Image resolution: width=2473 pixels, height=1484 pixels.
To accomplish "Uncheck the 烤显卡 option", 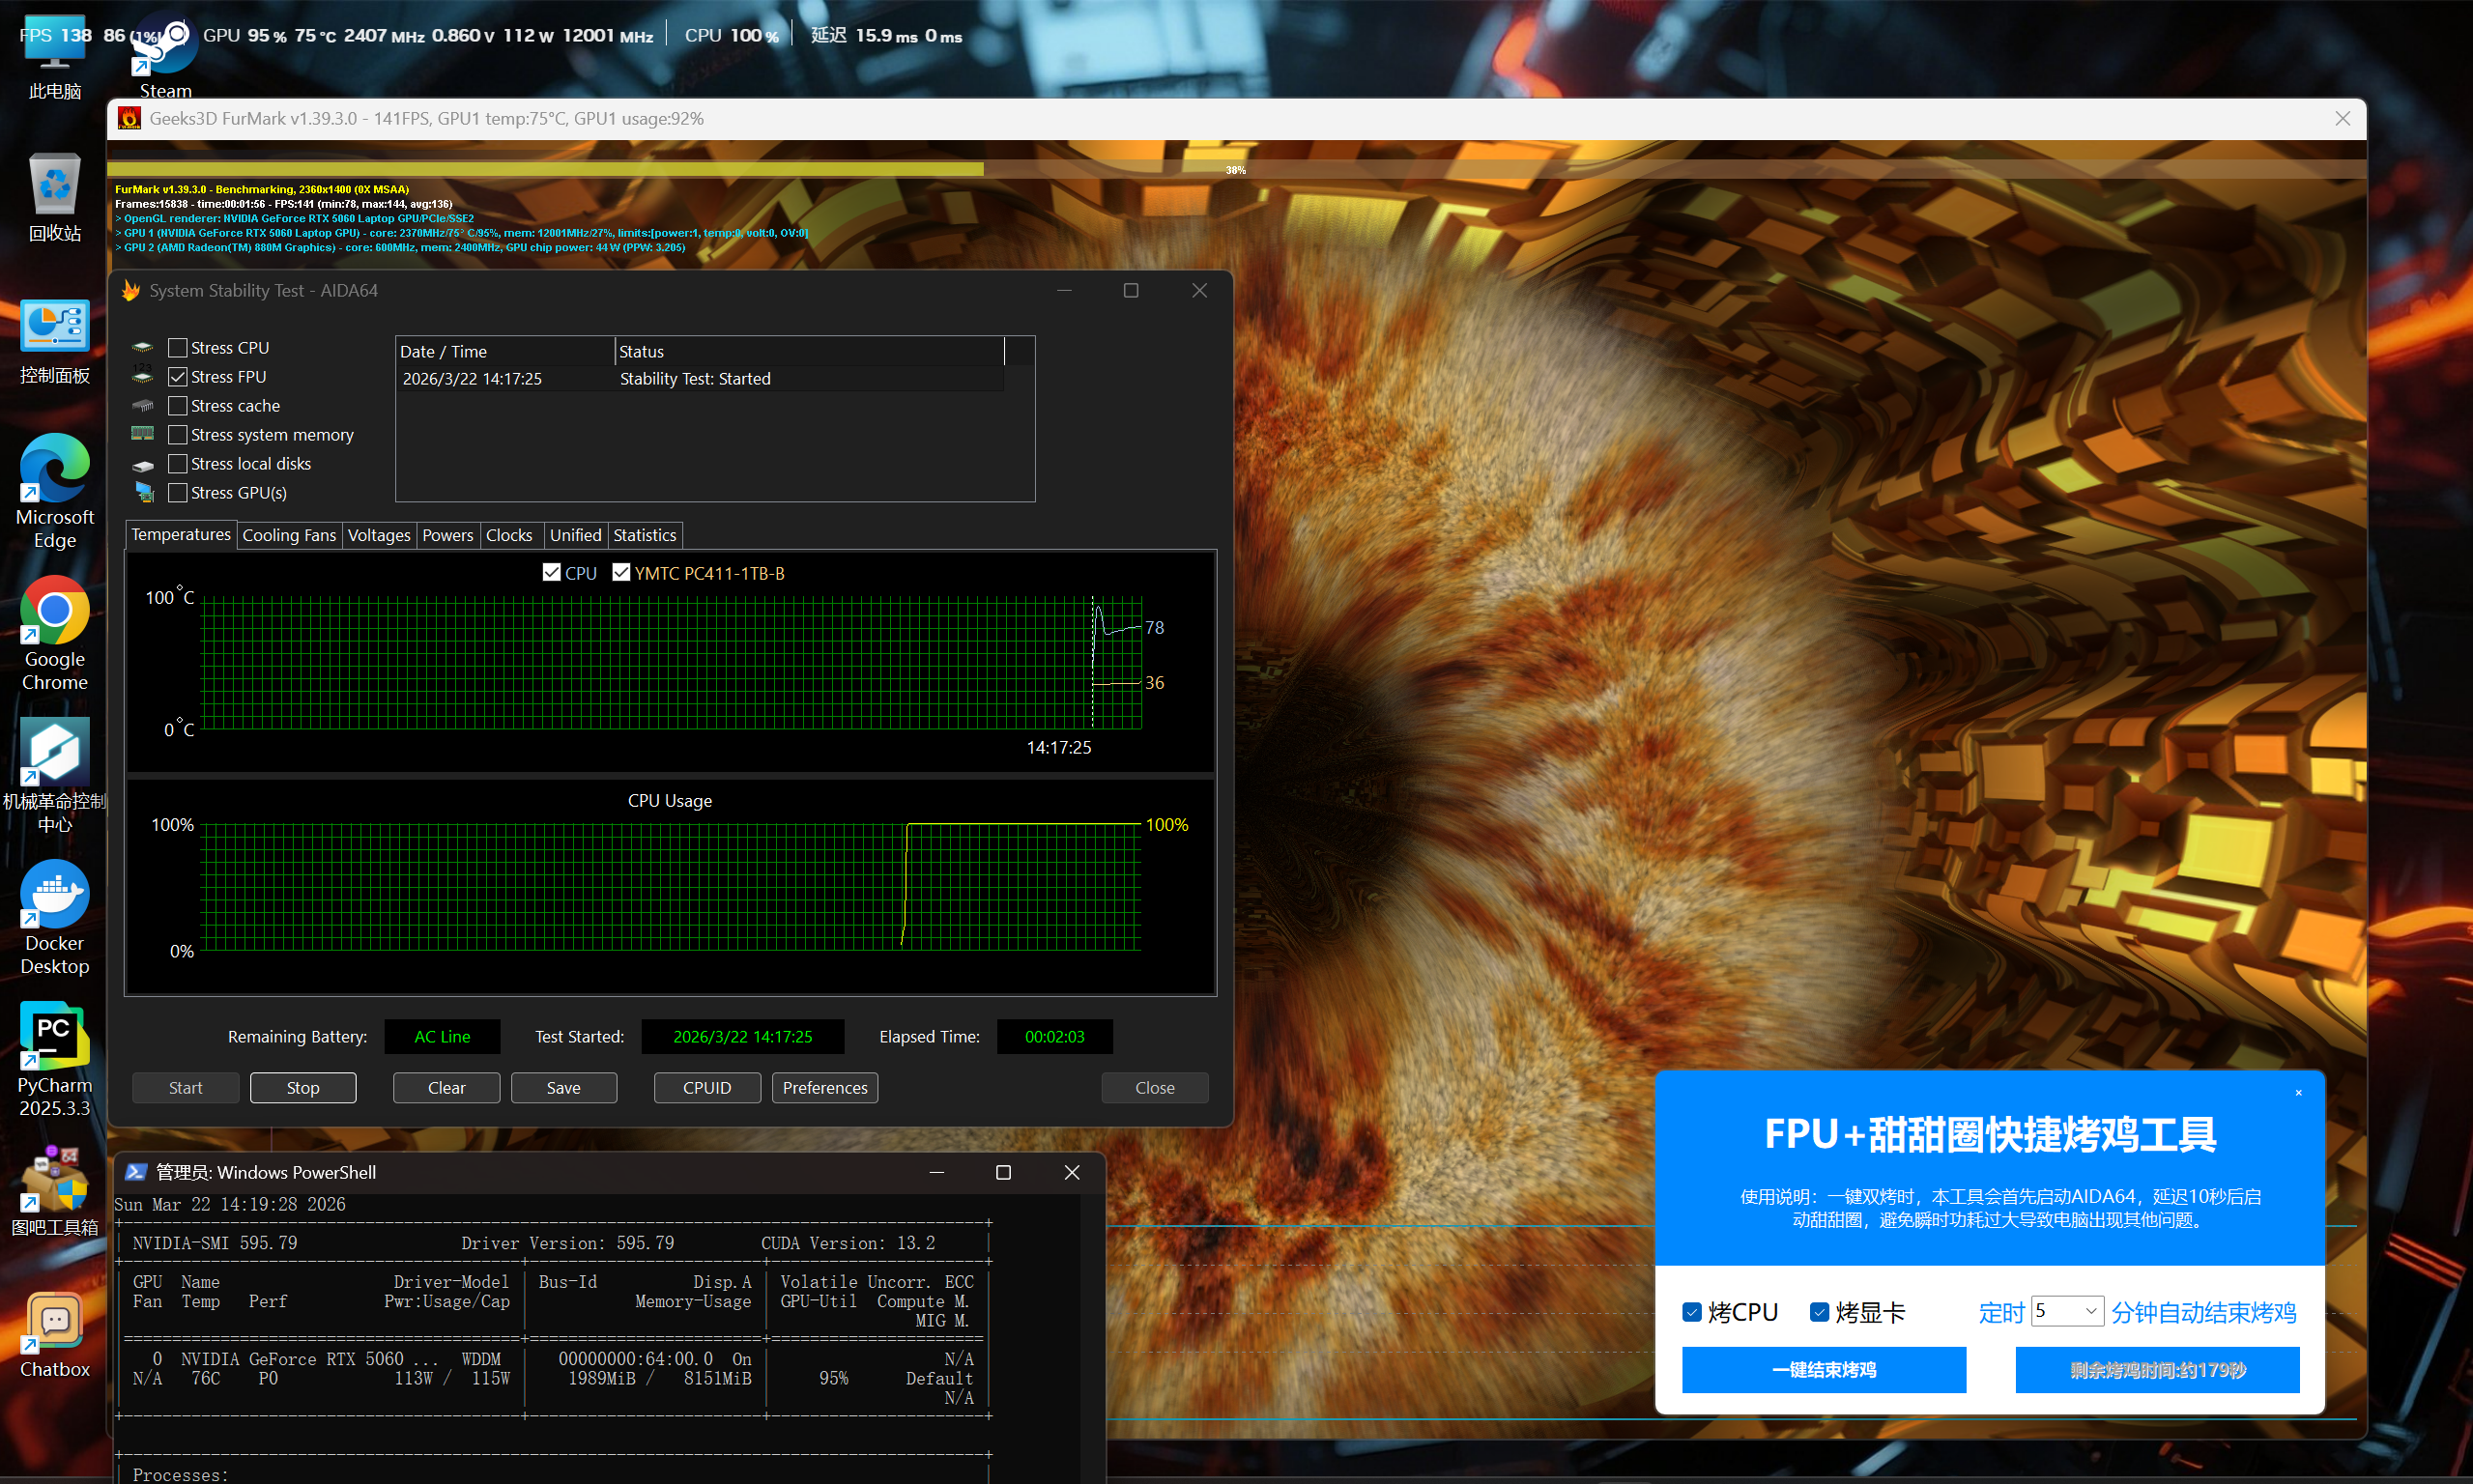I will (1819, 1312).
